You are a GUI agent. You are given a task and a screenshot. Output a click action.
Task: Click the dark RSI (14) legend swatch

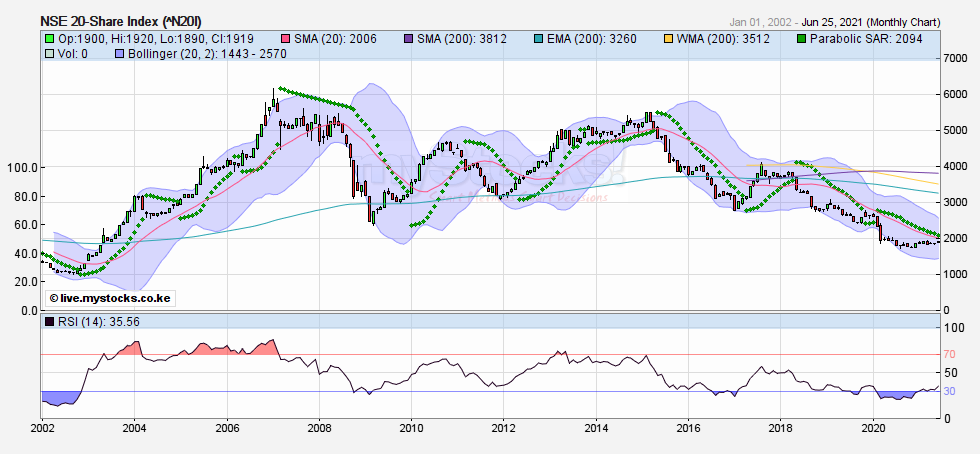(50, 321)
